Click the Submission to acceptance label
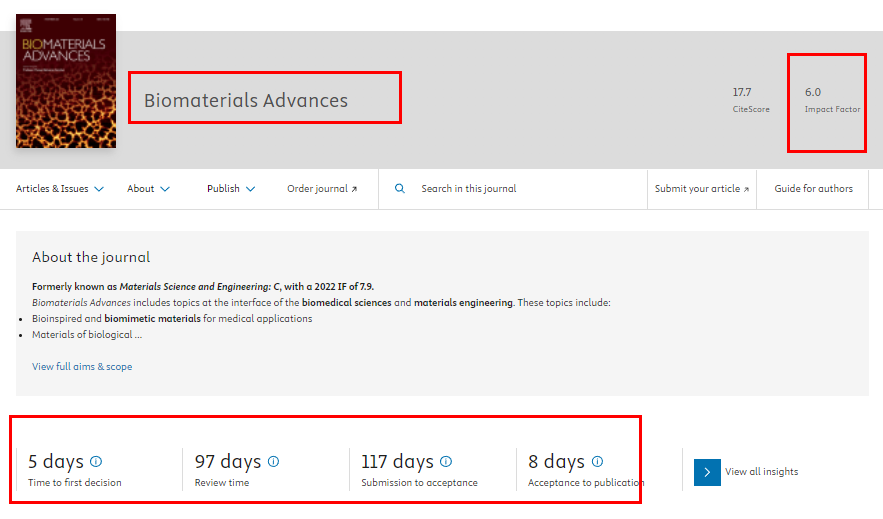883x519 pixels. click(x=420, y=482)
